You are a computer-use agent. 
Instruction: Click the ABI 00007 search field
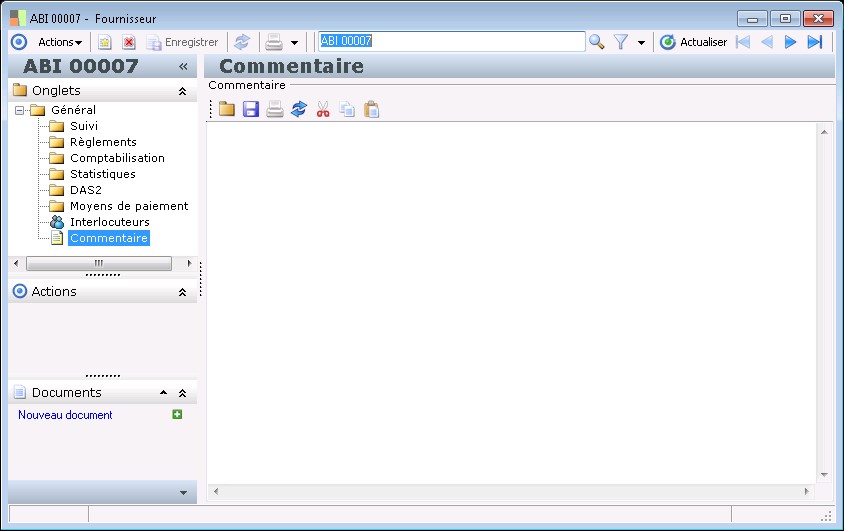point(451,41)
